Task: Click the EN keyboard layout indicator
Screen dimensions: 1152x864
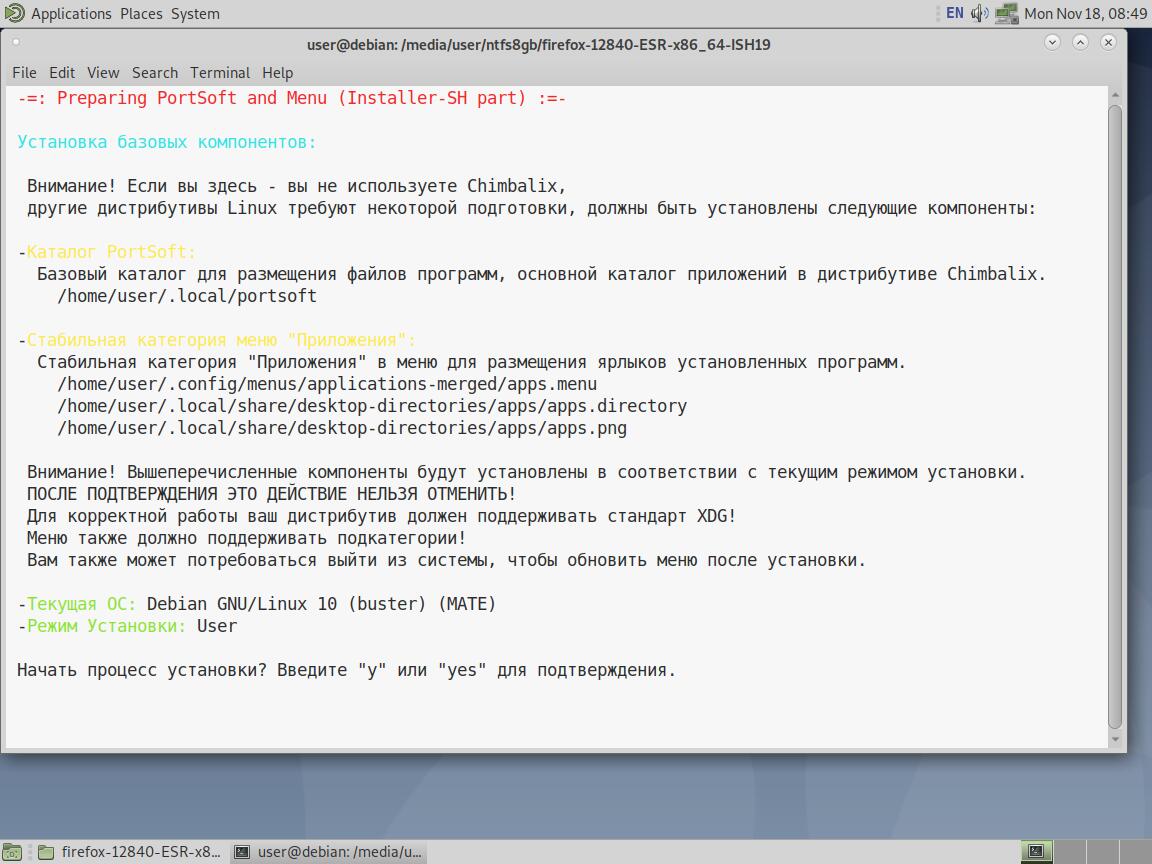Action: [x=954, y=13]
